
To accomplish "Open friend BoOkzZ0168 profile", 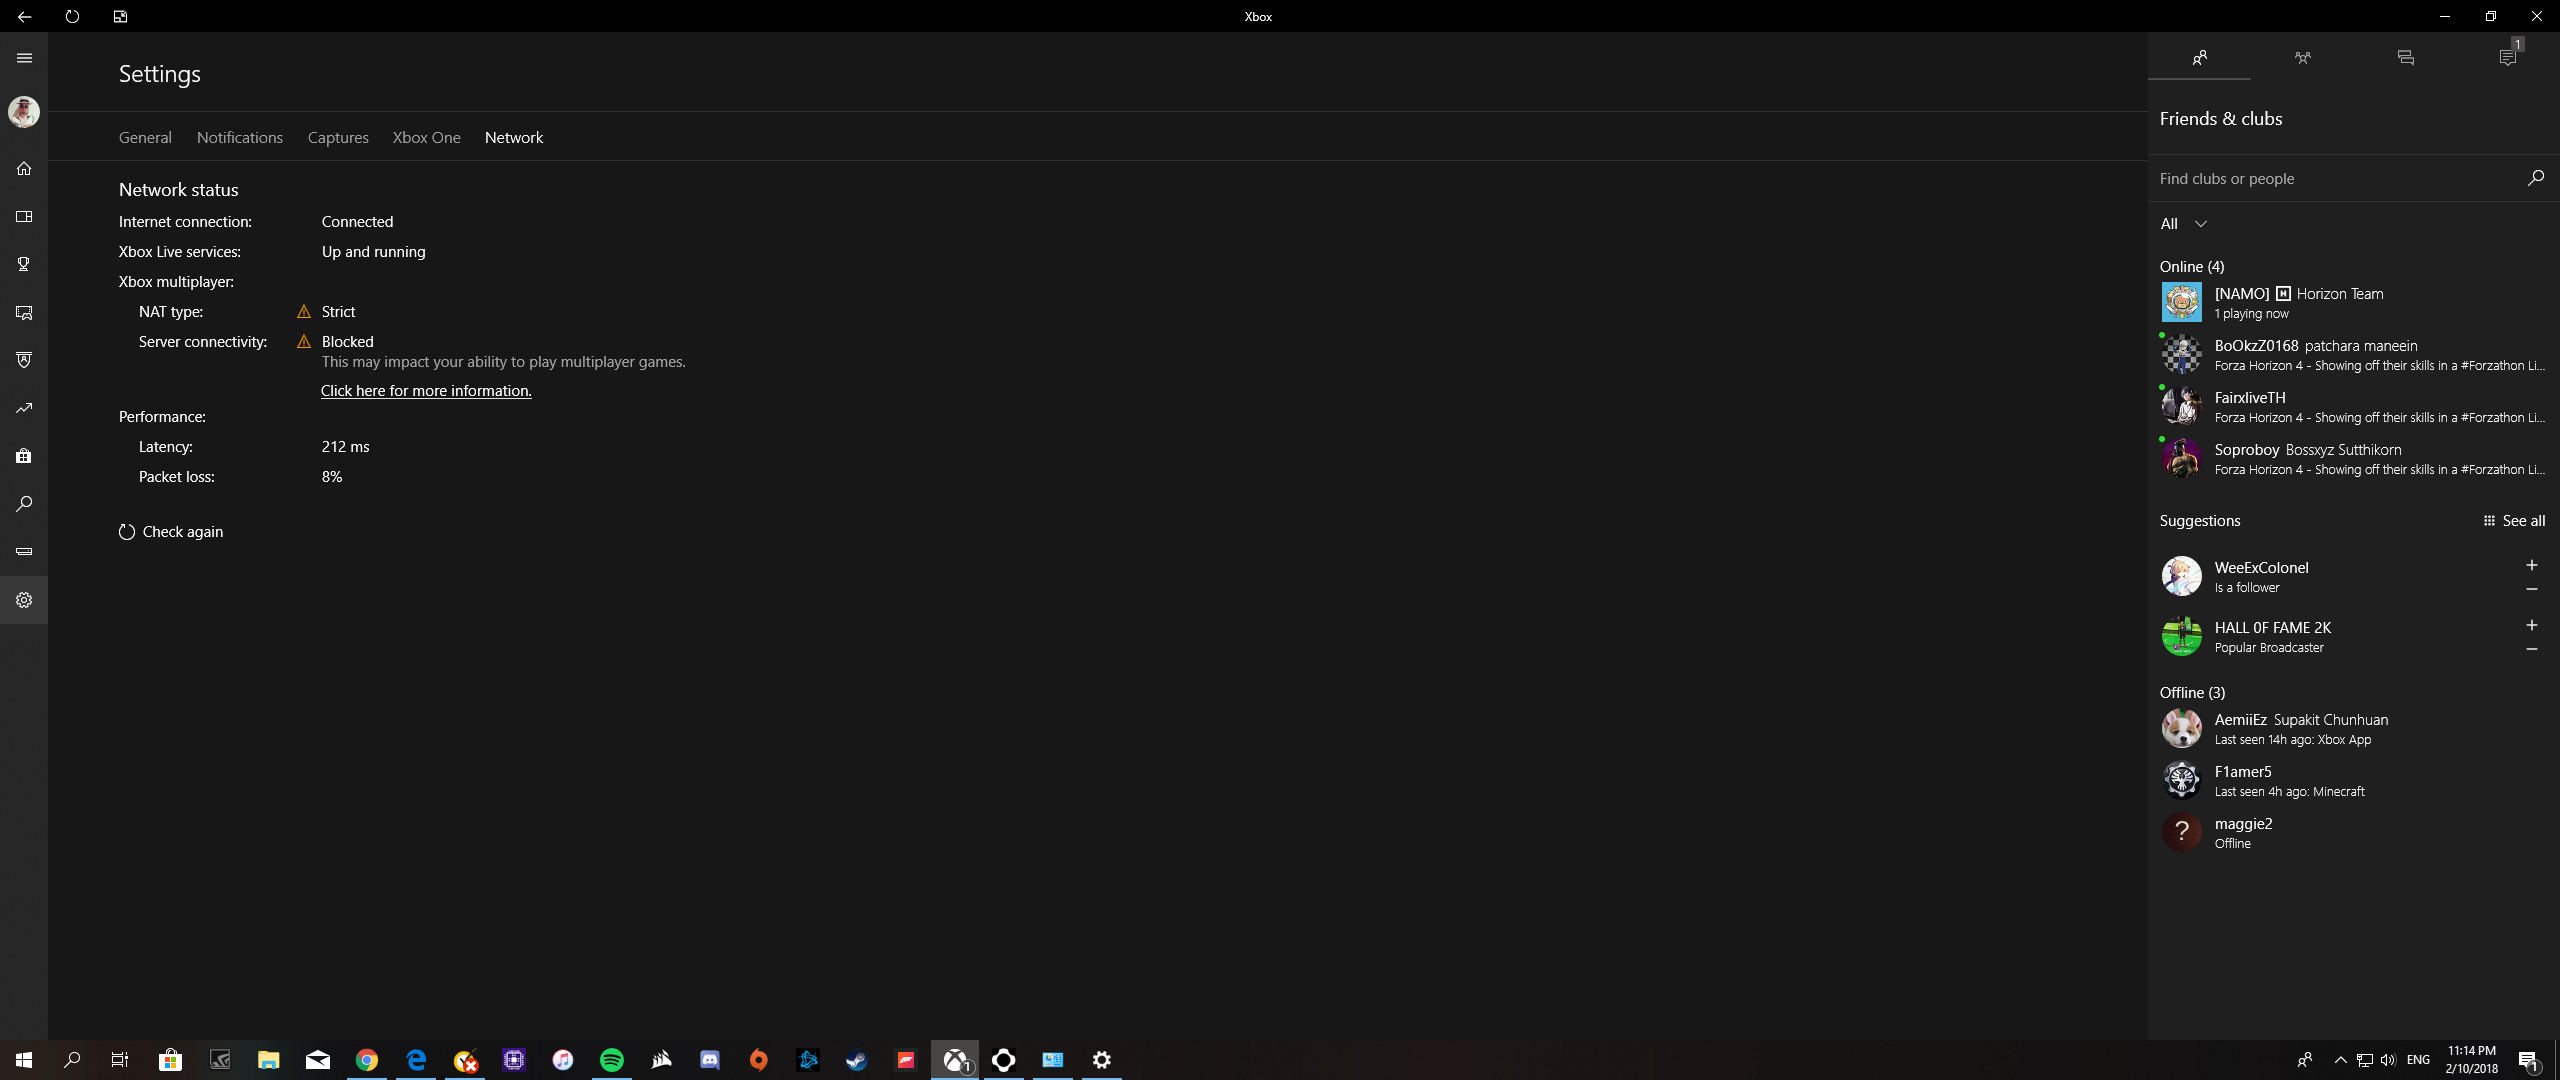I will tap(2353, 354).
